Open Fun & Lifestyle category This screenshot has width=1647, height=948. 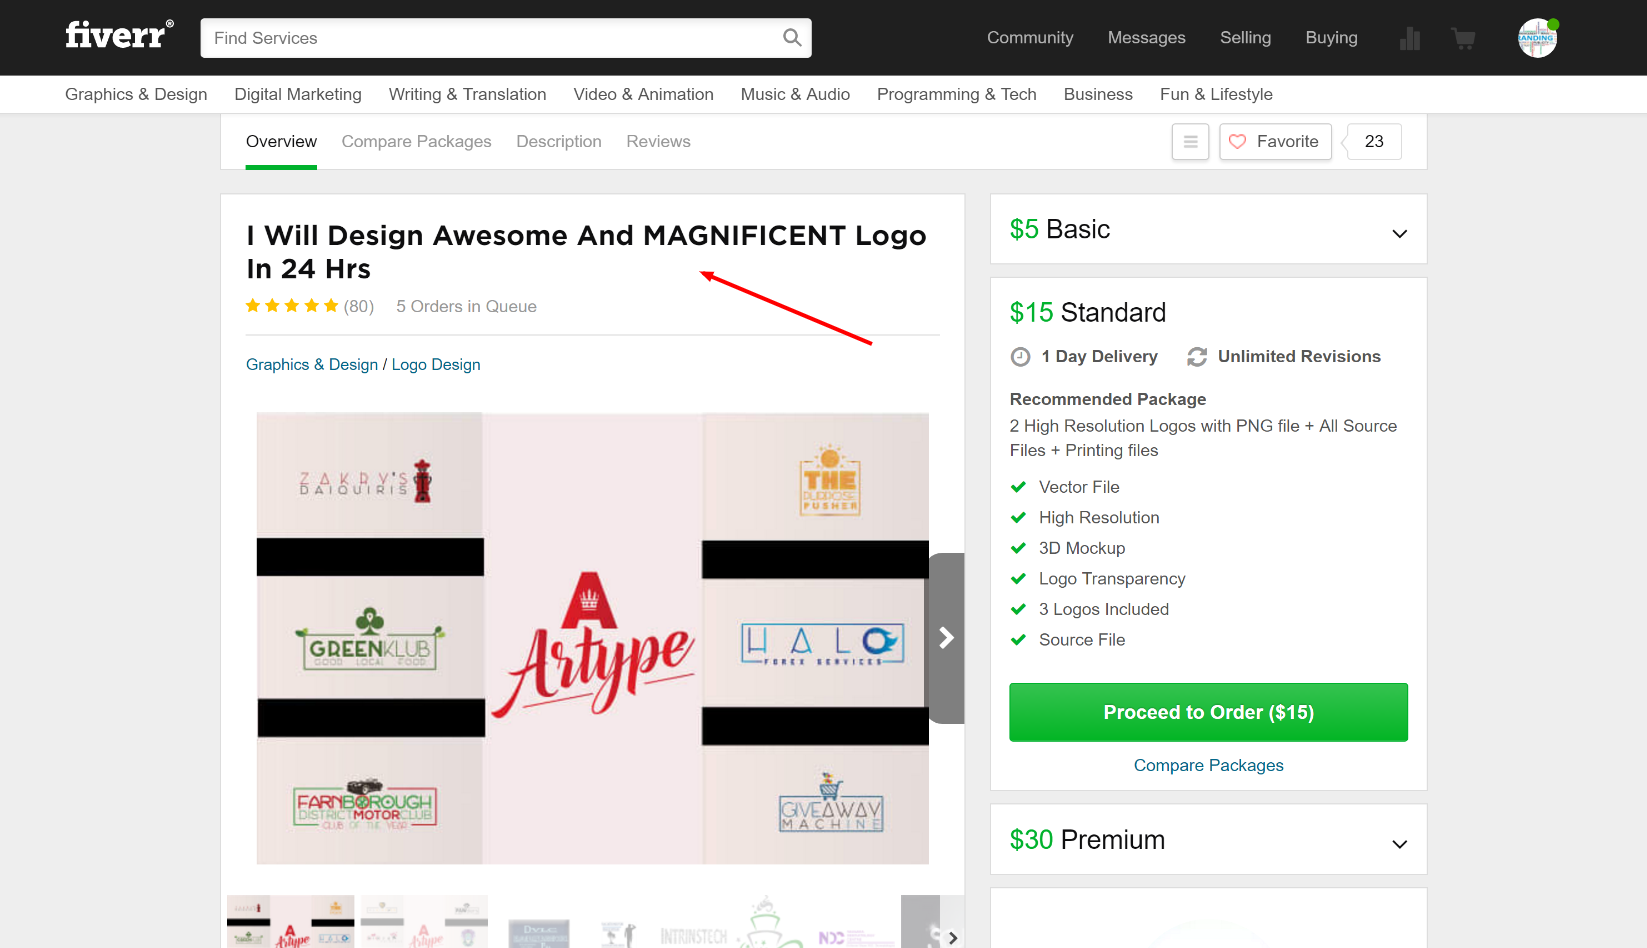pos(1216,94)
